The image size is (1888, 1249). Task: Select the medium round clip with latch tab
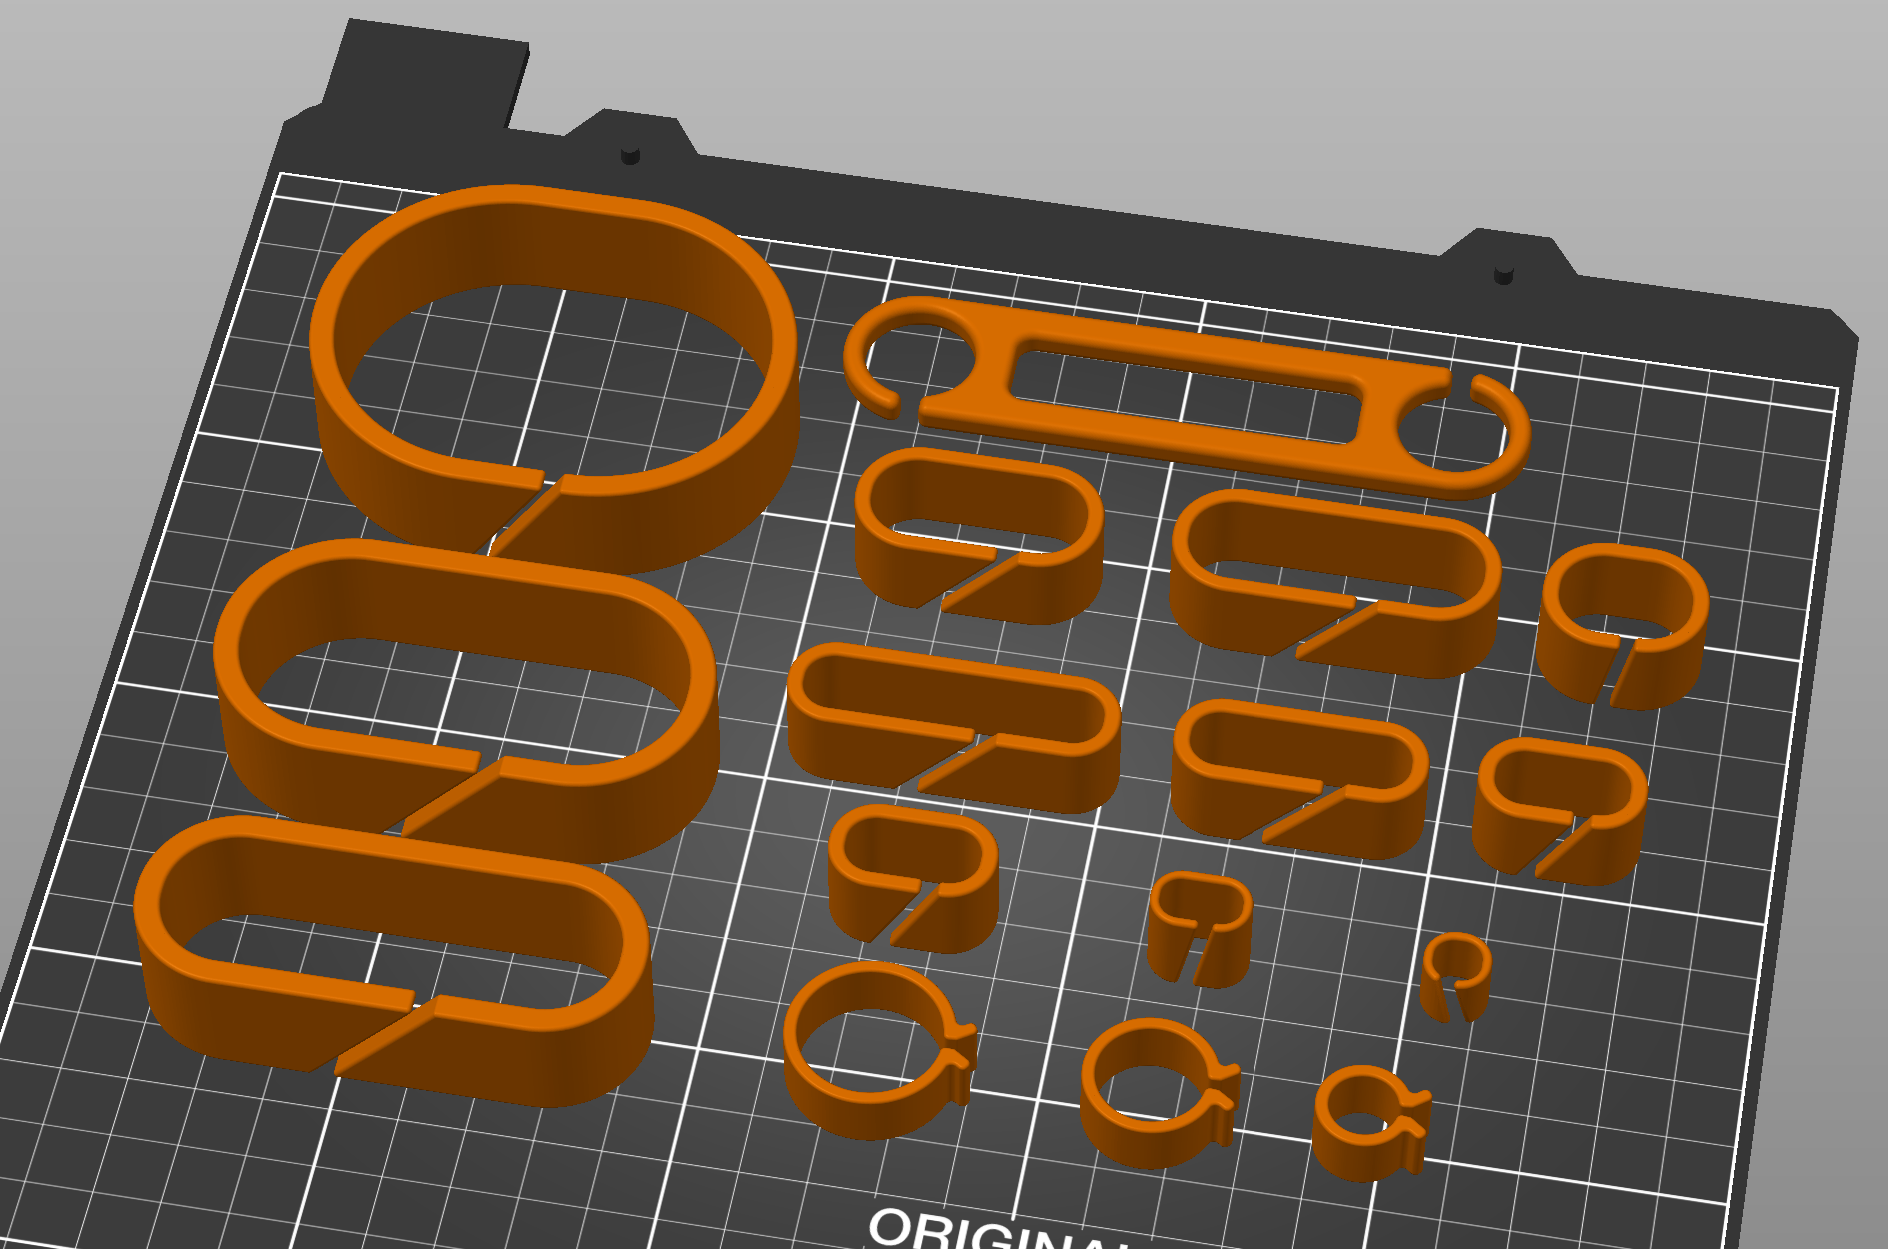tap(1160, 1093)
